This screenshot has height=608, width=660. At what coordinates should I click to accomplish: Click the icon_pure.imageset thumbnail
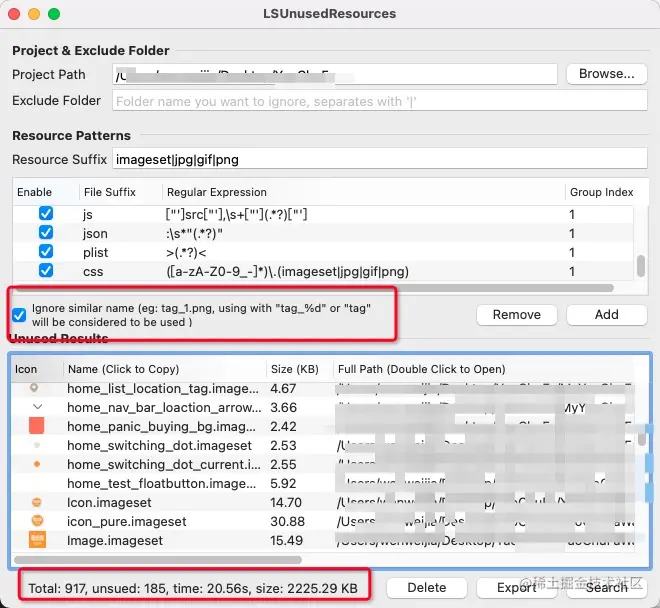(37, 521)
